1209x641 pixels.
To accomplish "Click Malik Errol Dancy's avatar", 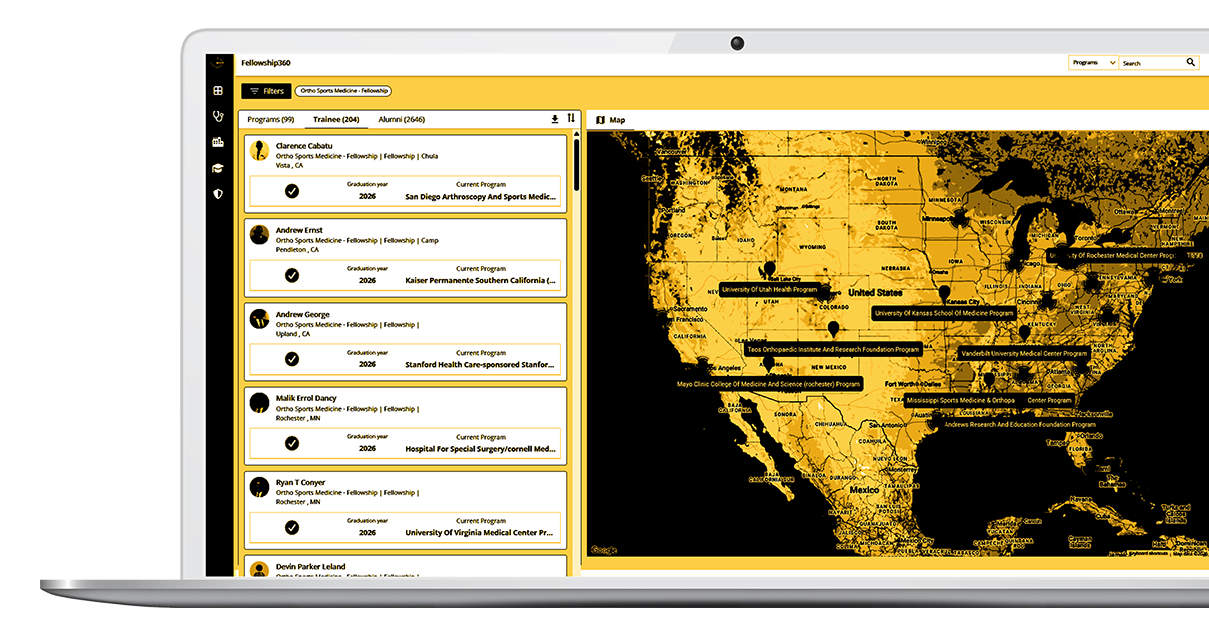I will pos(259,403).
